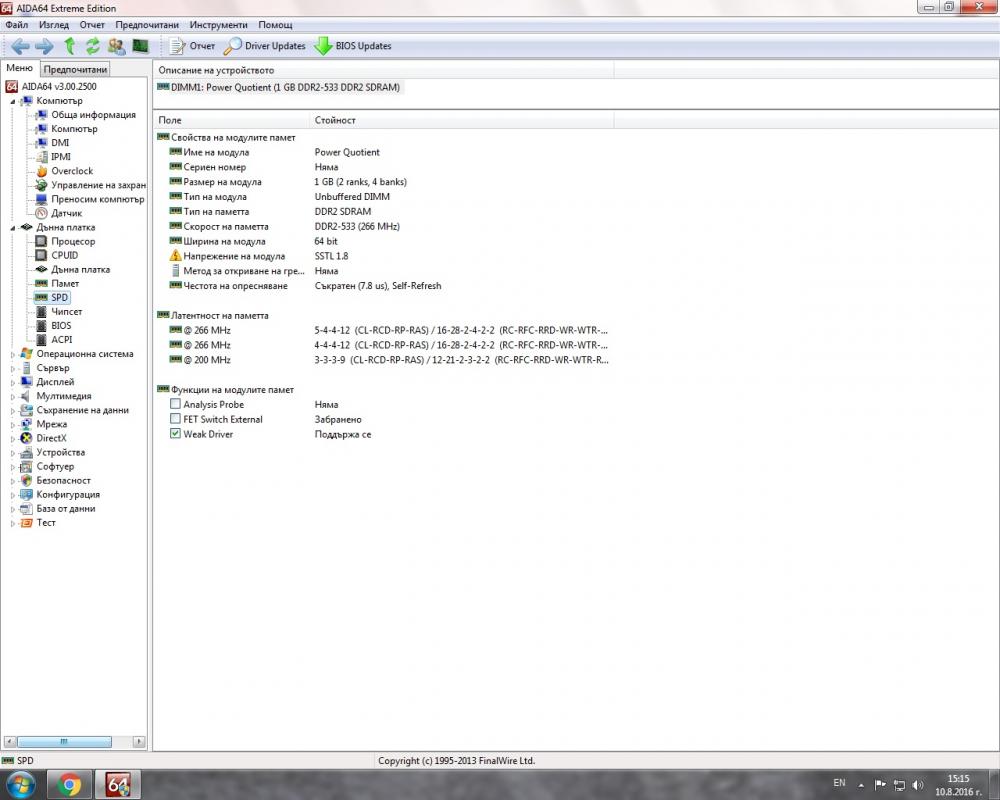Open Driver Updates
The height and width of the screenshot is (800, 1000).
(x=264, y=46)
